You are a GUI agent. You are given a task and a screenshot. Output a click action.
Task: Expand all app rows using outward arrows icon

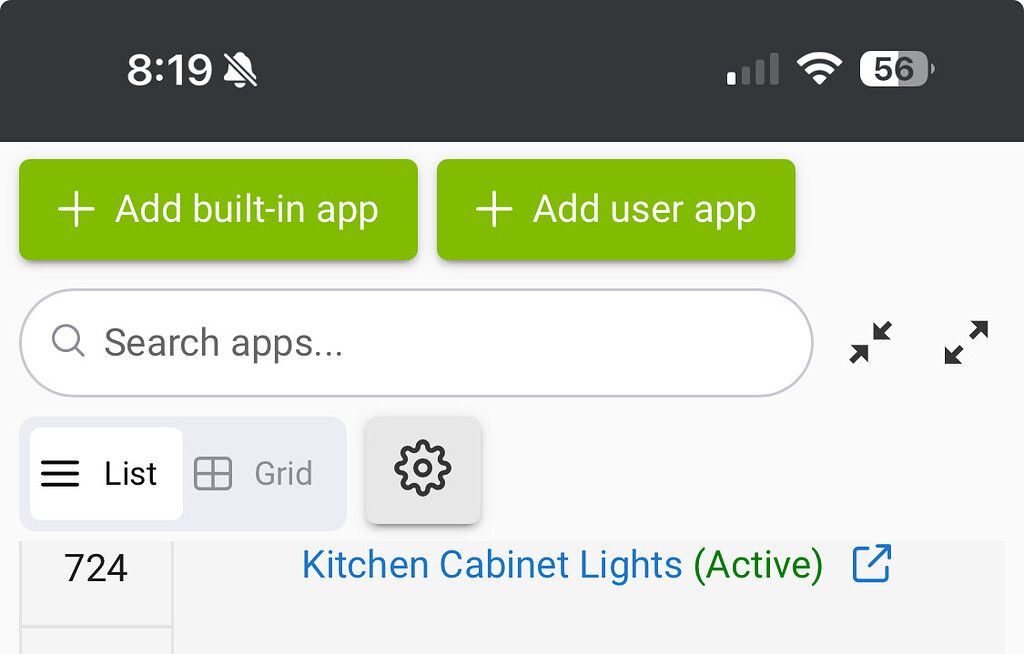click(x=963, y=343)
